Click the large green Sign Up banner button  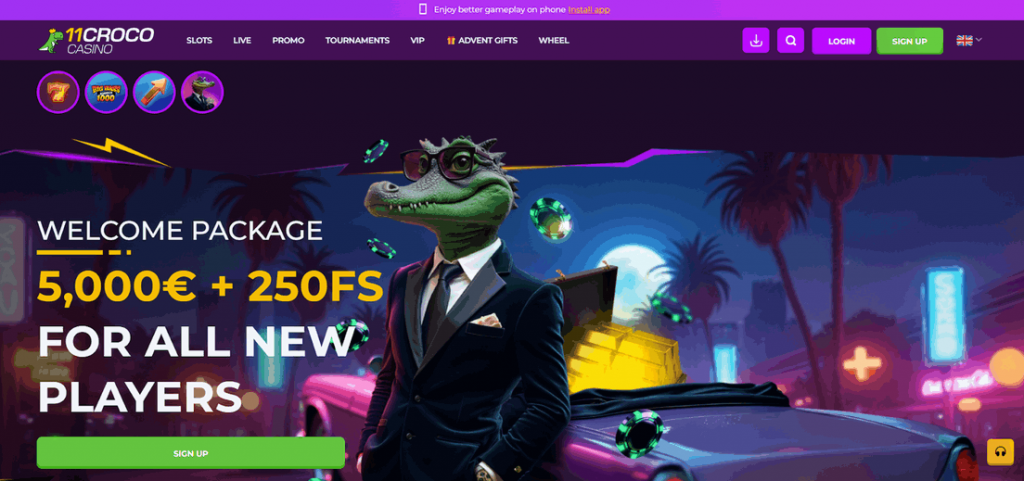(191, 453)
